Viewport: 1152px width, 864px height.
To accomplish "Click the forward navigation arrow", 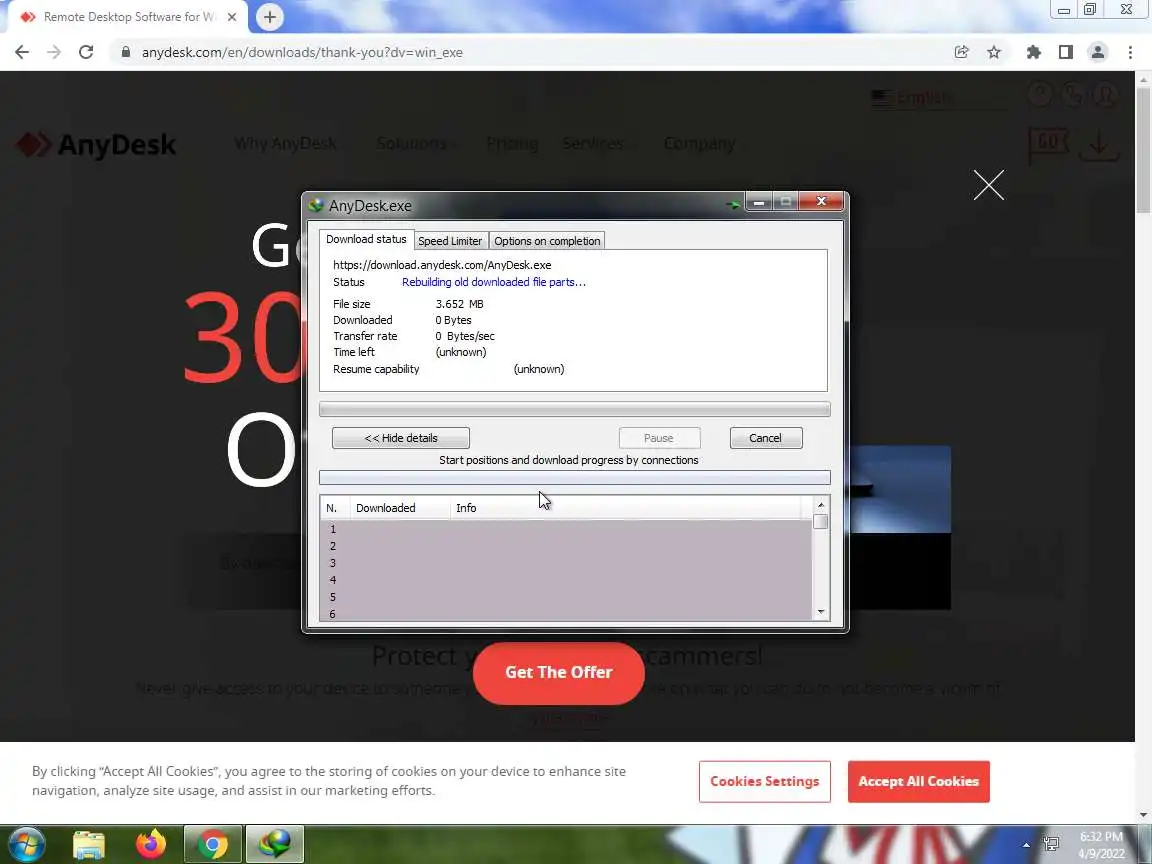I will [x=54, y=52].
